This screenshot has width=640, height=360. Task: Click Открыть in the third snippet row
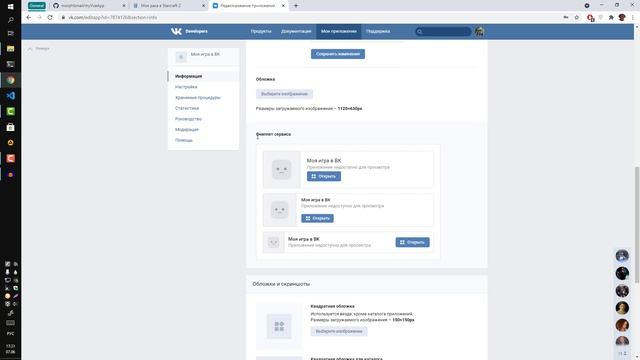412,242
